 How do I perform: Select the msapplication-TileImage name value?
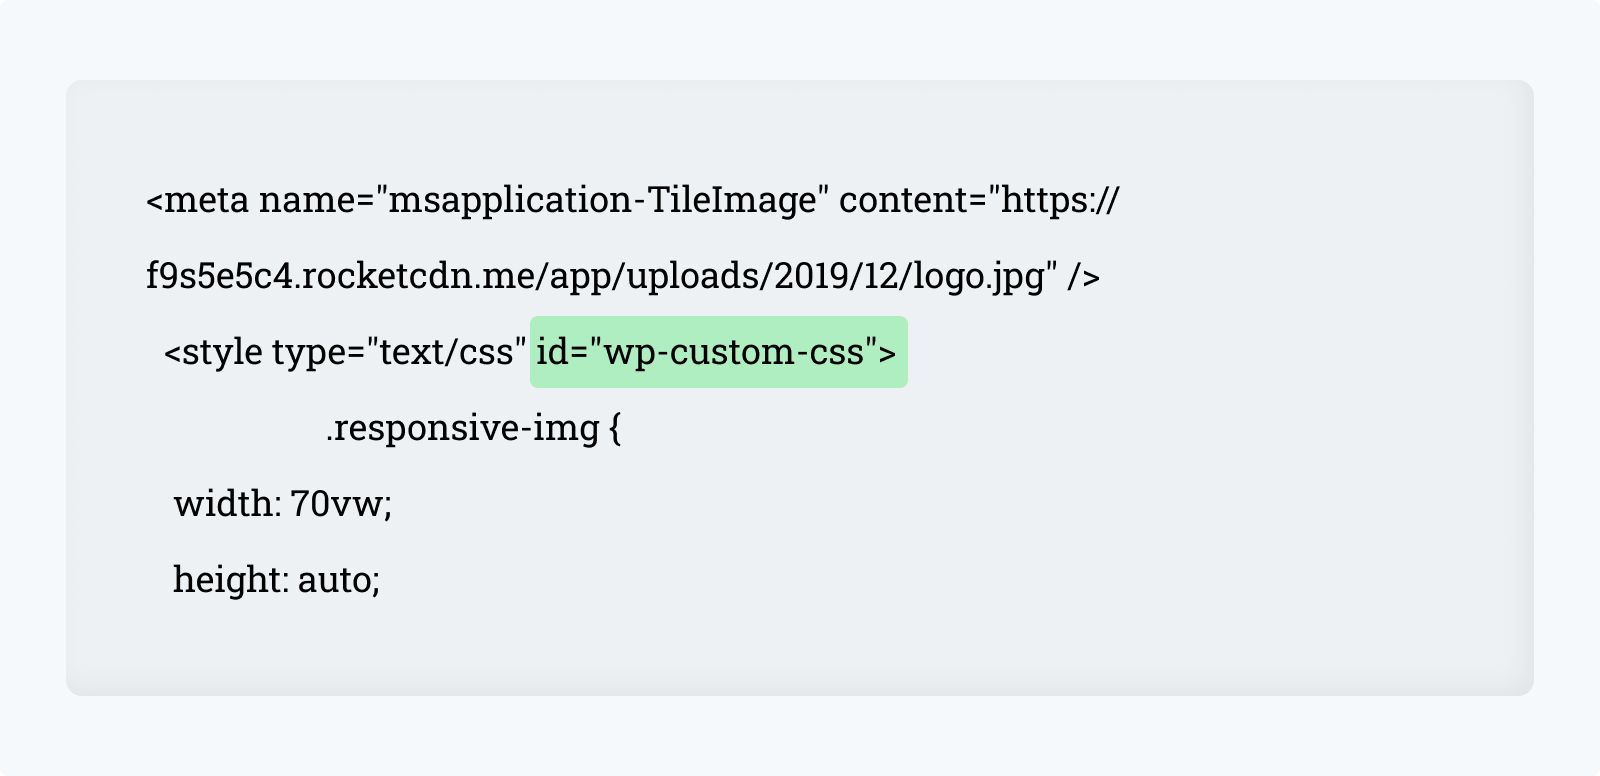coord(603,200)
